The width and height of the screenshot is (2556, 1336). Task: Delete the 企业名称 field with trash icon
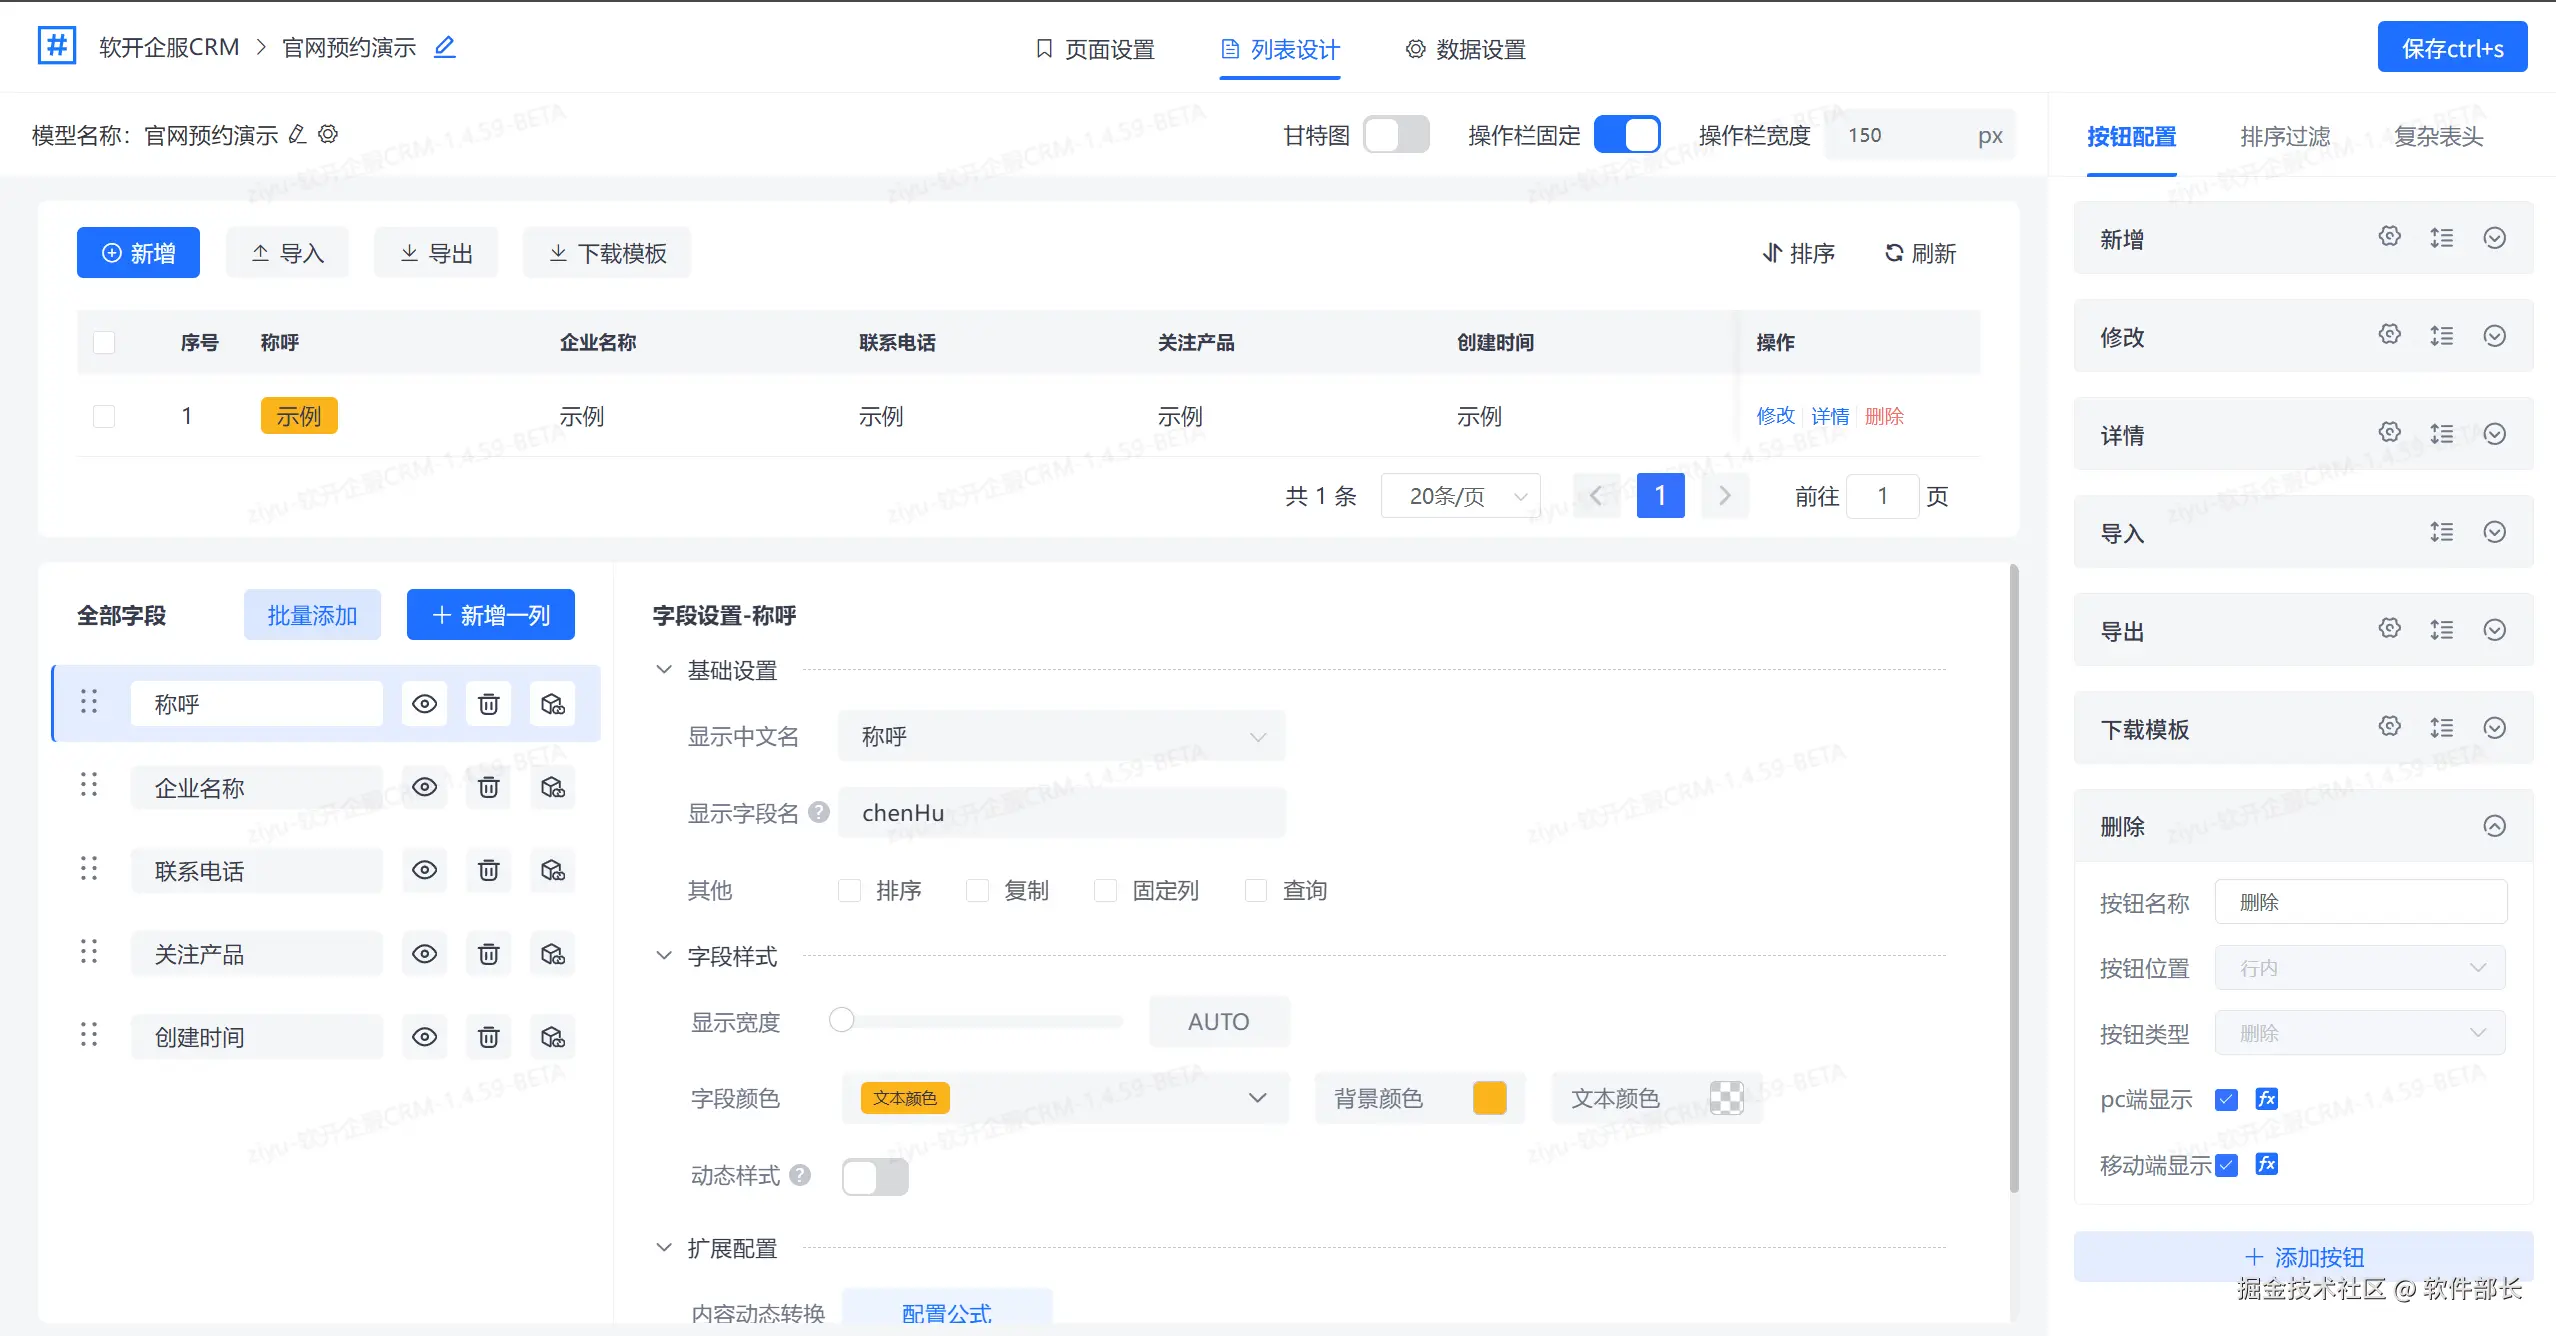coord(488,788)
